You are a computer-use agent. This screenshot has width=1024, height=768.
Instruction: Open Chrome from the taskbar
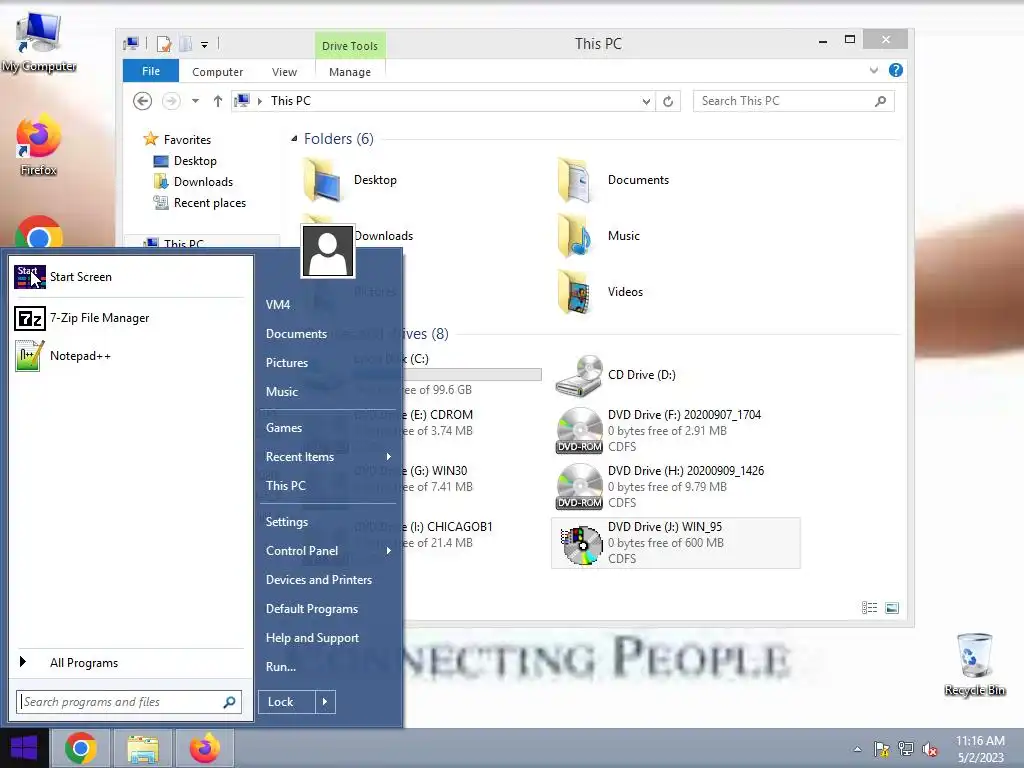(81, 748)
